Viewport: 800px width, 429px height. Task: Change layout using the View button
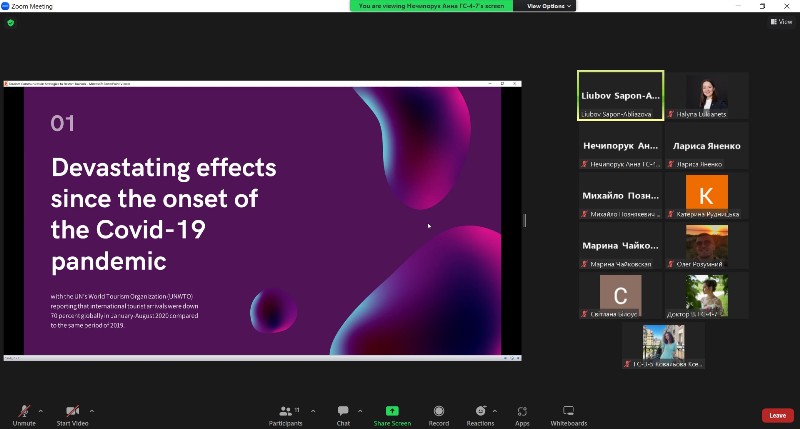[x=782, y=21]
